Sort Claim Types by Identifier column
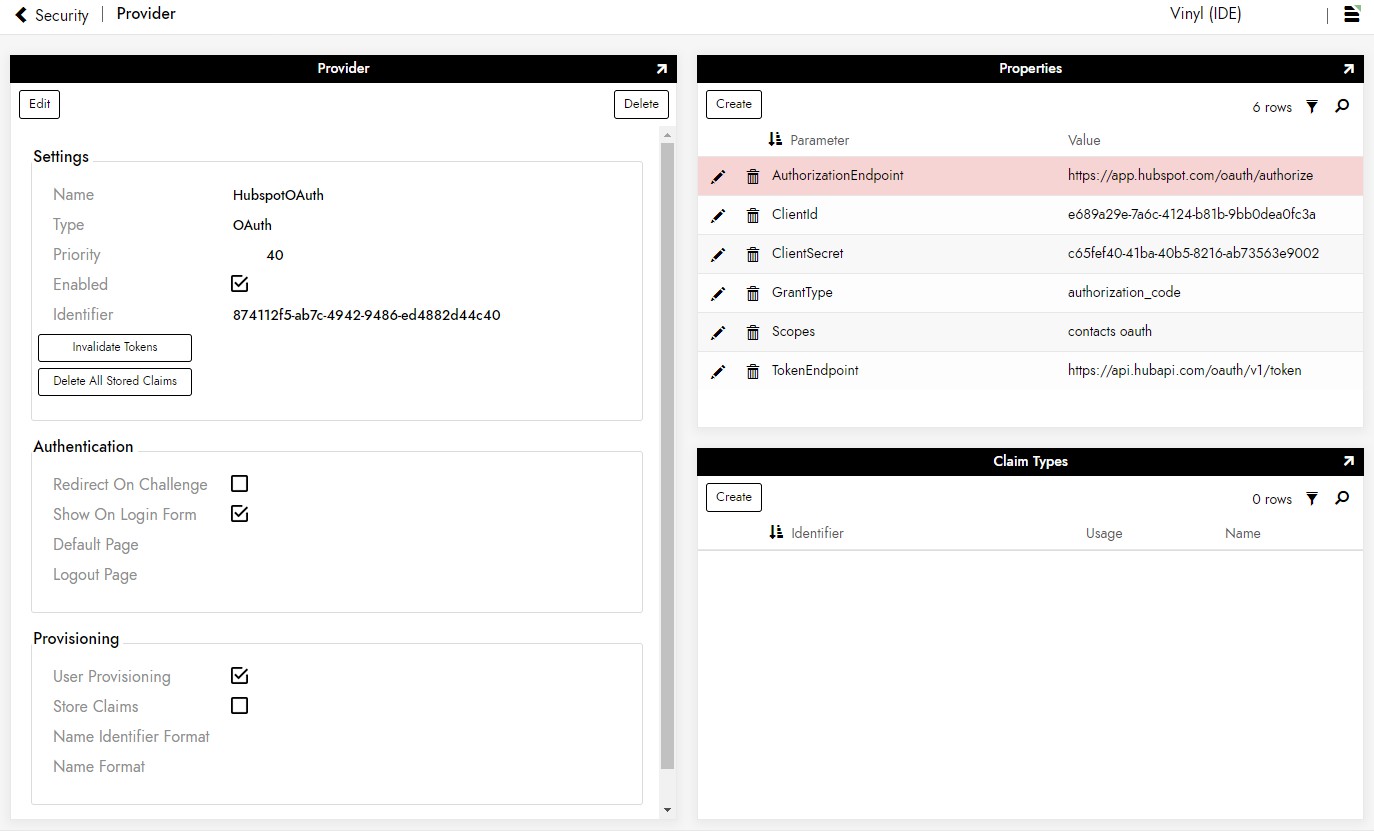 816,533
